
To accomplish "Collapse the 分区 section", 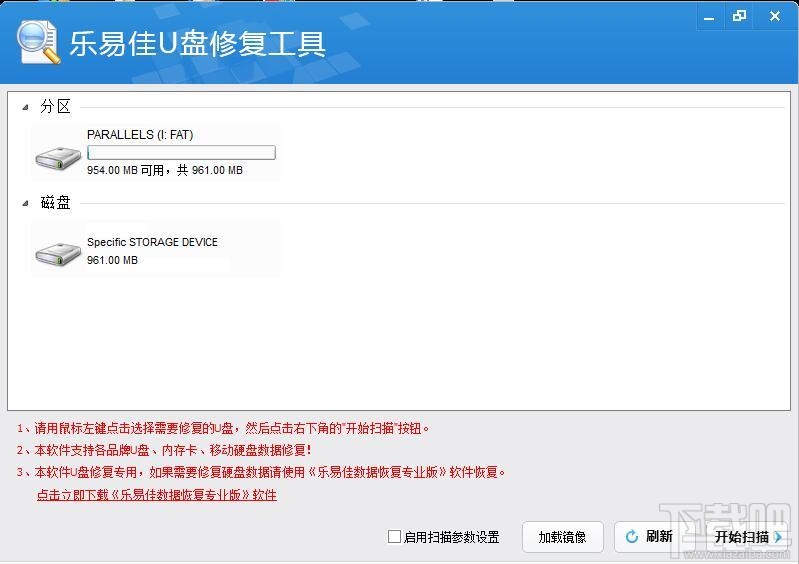I will [25, 107].
